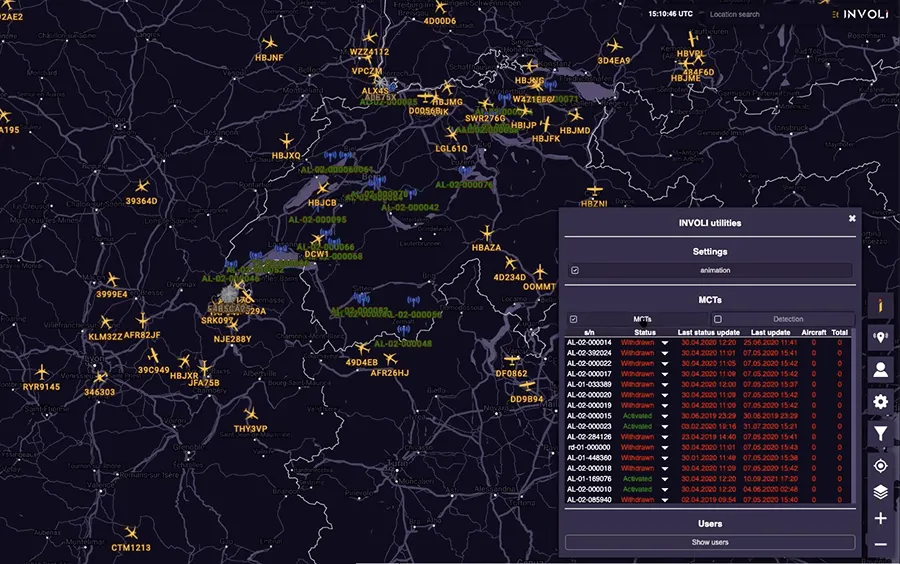Open status dropdown for AL-02-000010
Screen dimensions: 900x564
tap(665, 489)
